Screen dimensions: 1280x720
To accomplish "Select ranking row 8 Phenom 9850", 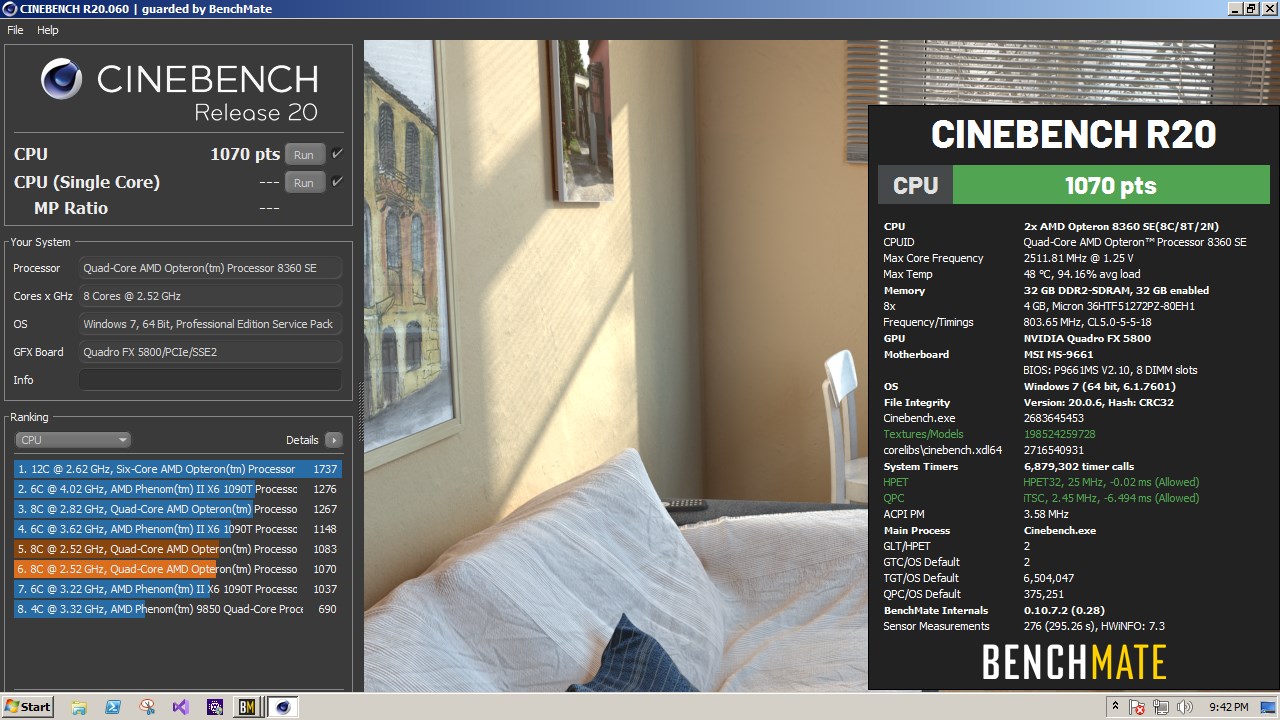I will [178, 609].
